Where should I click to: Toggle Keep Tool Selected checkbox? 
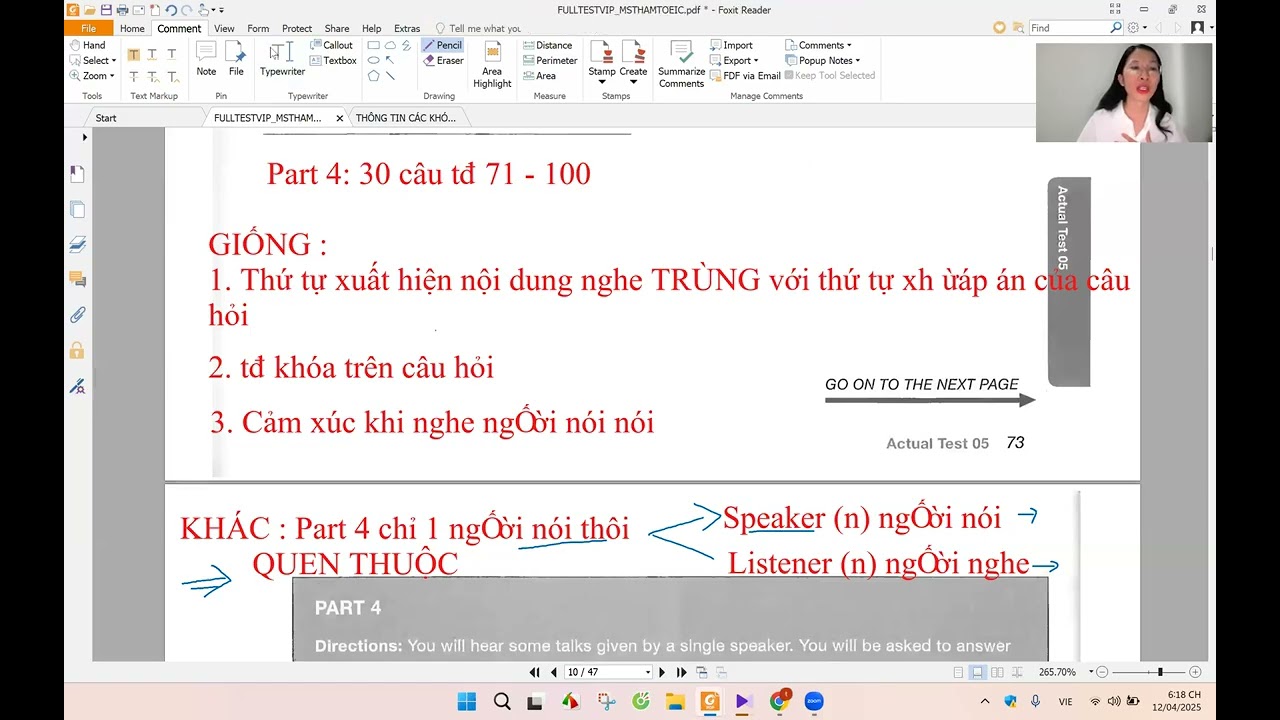(830, 75)
